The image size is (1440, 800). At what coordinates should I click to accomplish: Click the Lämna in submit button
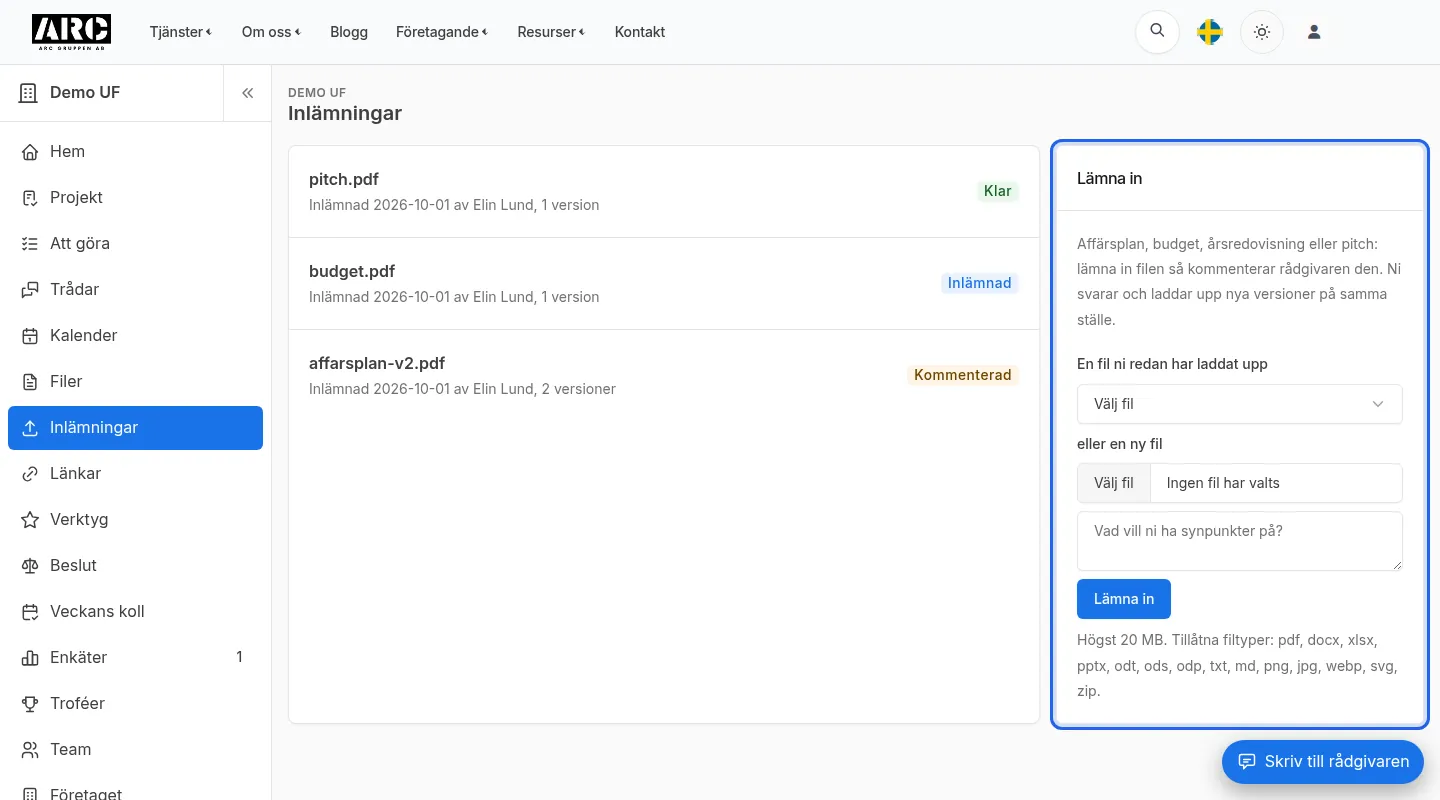(1124, 599)
